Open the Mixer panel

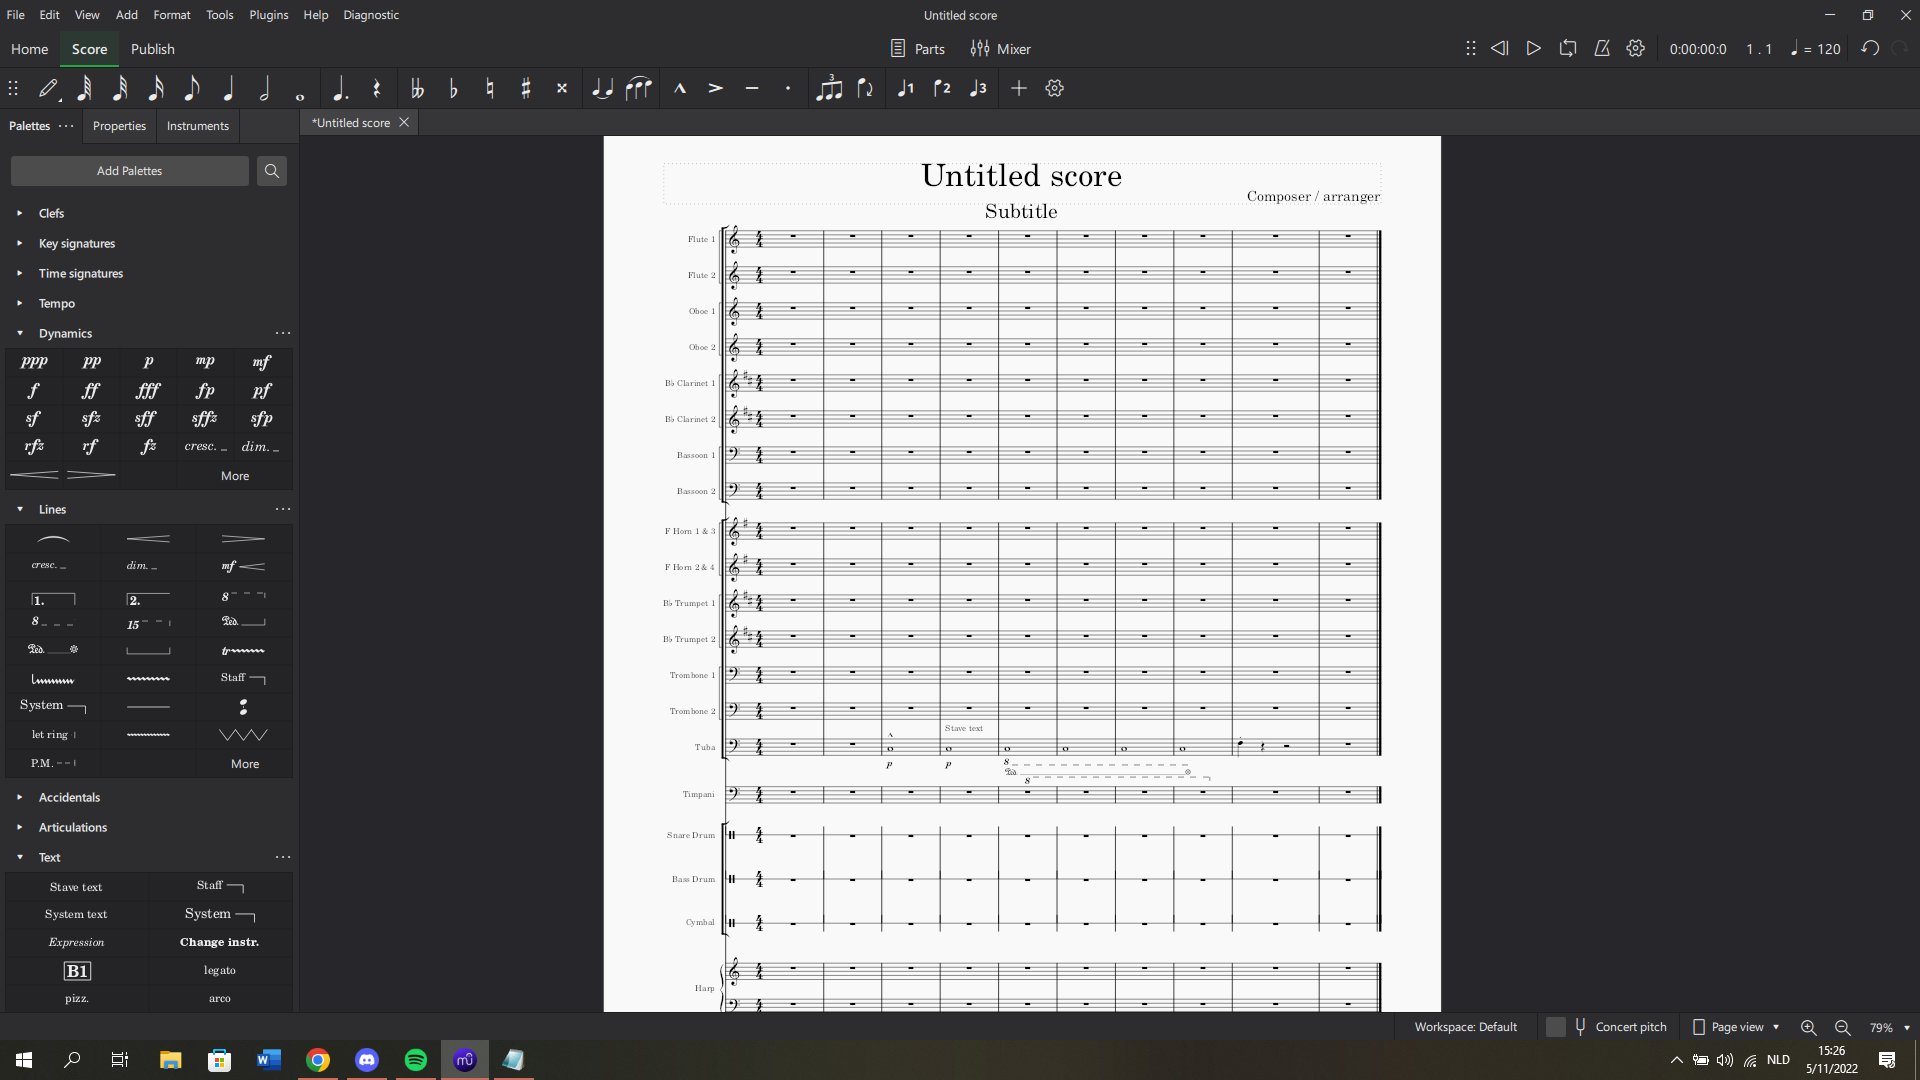click(x=1000, y=48)
